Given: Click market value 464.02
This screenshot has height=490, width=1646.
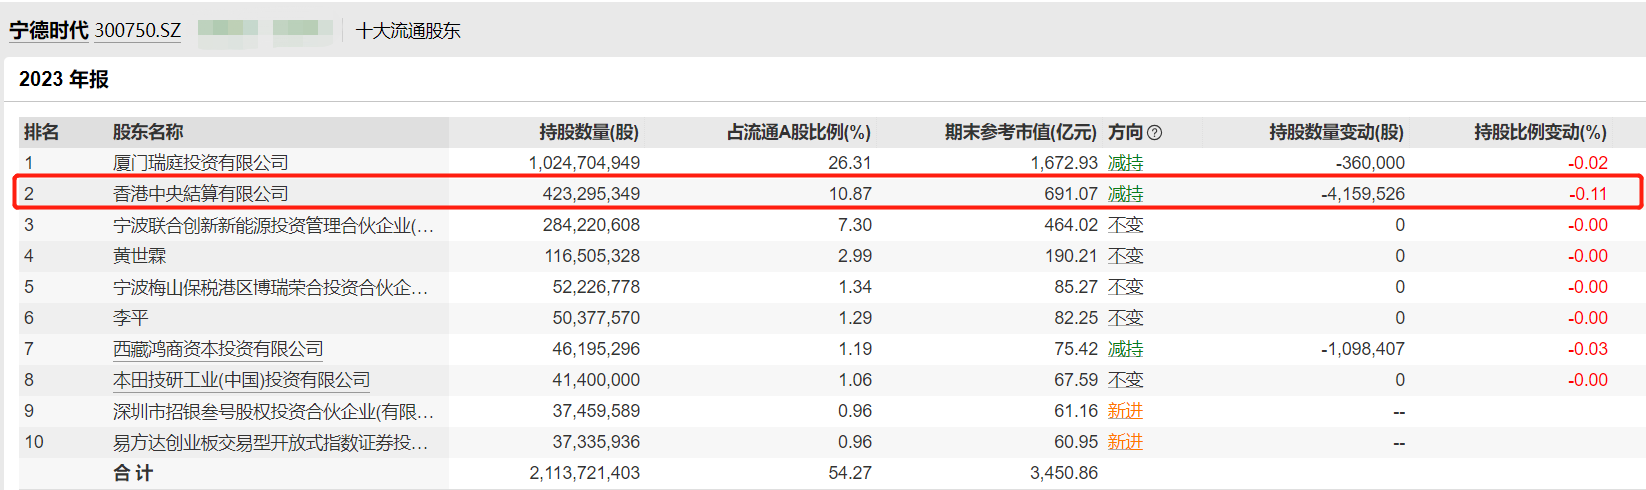Looking at the screenshot, I should (x=1071, y=225).
